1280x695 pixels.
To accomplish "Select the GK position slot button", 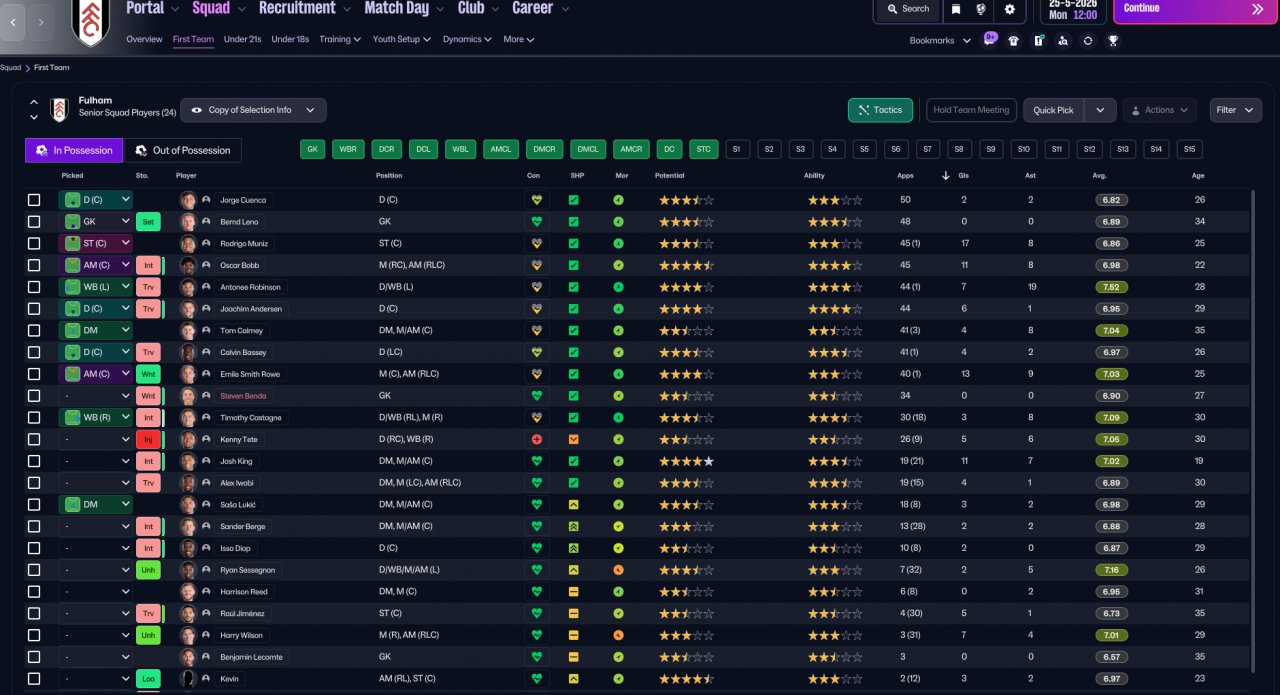I will point(313,150).
